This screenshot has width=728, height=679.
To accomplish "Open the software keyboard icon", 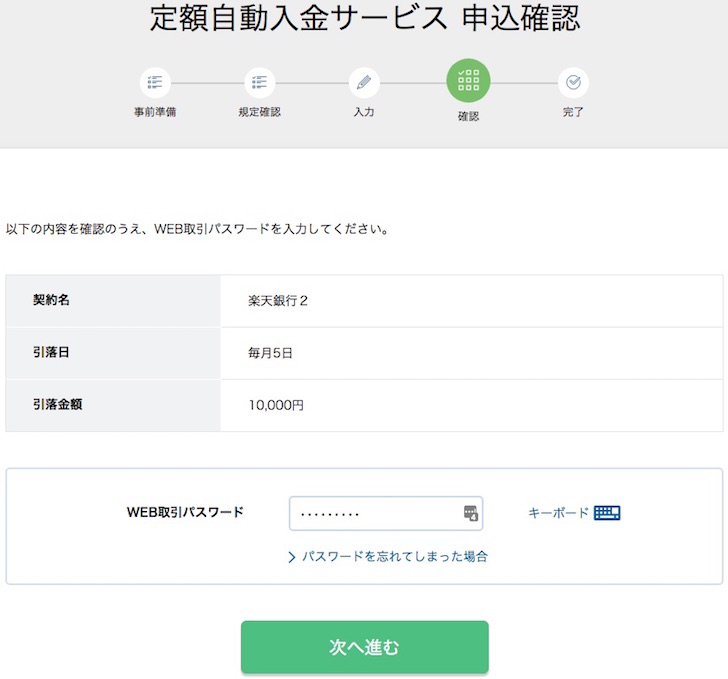I will click(607, 513).
